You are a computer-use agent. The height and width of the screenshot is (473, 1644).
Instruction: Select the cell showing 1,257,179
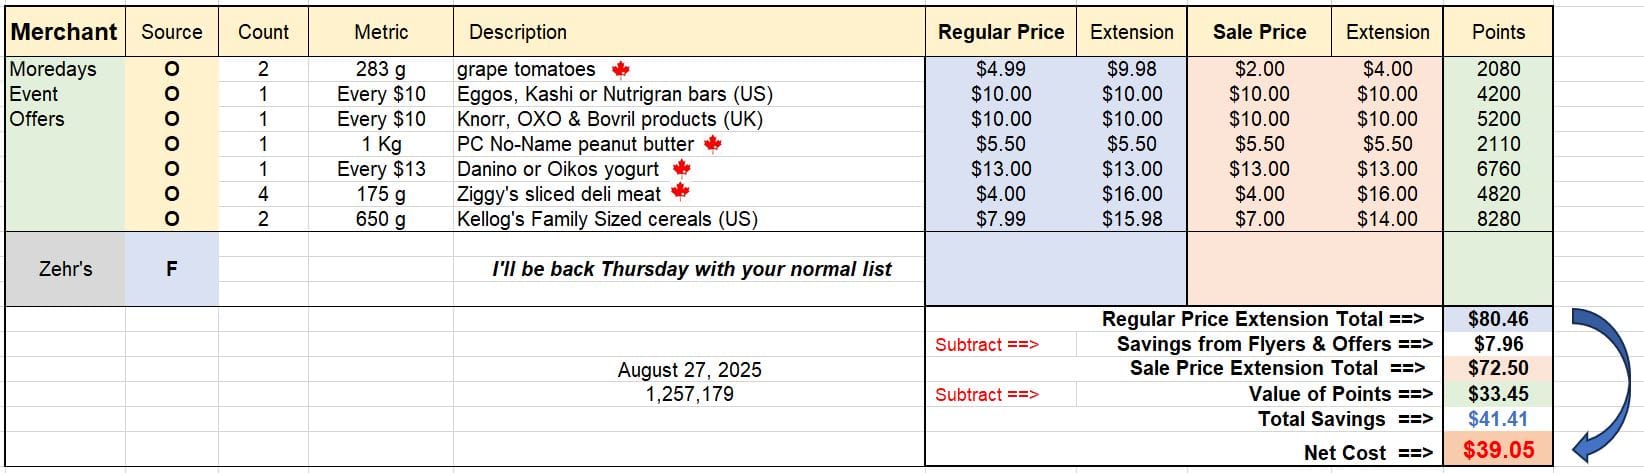click(x=689, y=394)
